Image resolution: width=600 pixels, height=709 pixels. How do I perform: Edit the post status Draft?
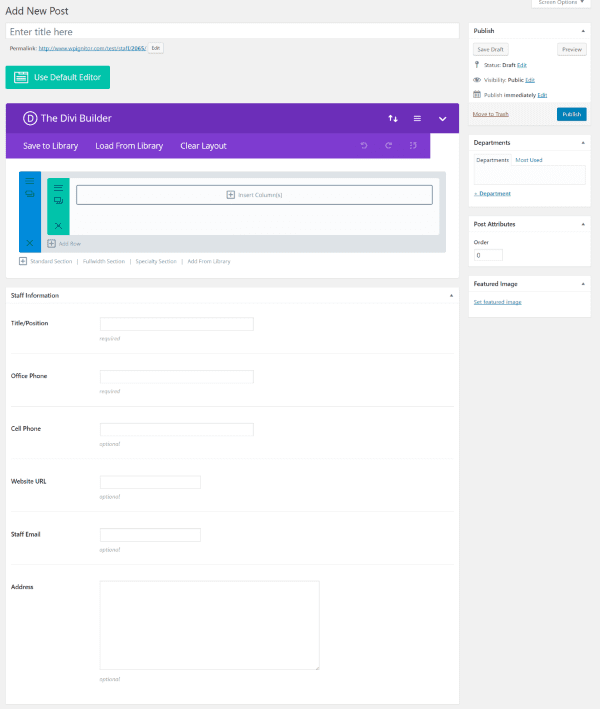[522, 65]
